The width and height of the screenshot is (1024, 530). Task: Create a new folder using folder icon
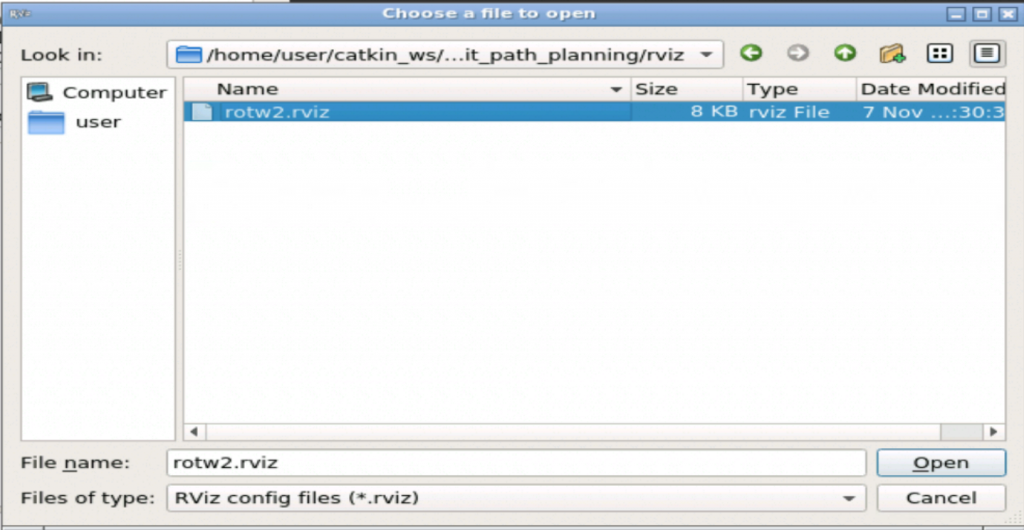pos(892,54)
